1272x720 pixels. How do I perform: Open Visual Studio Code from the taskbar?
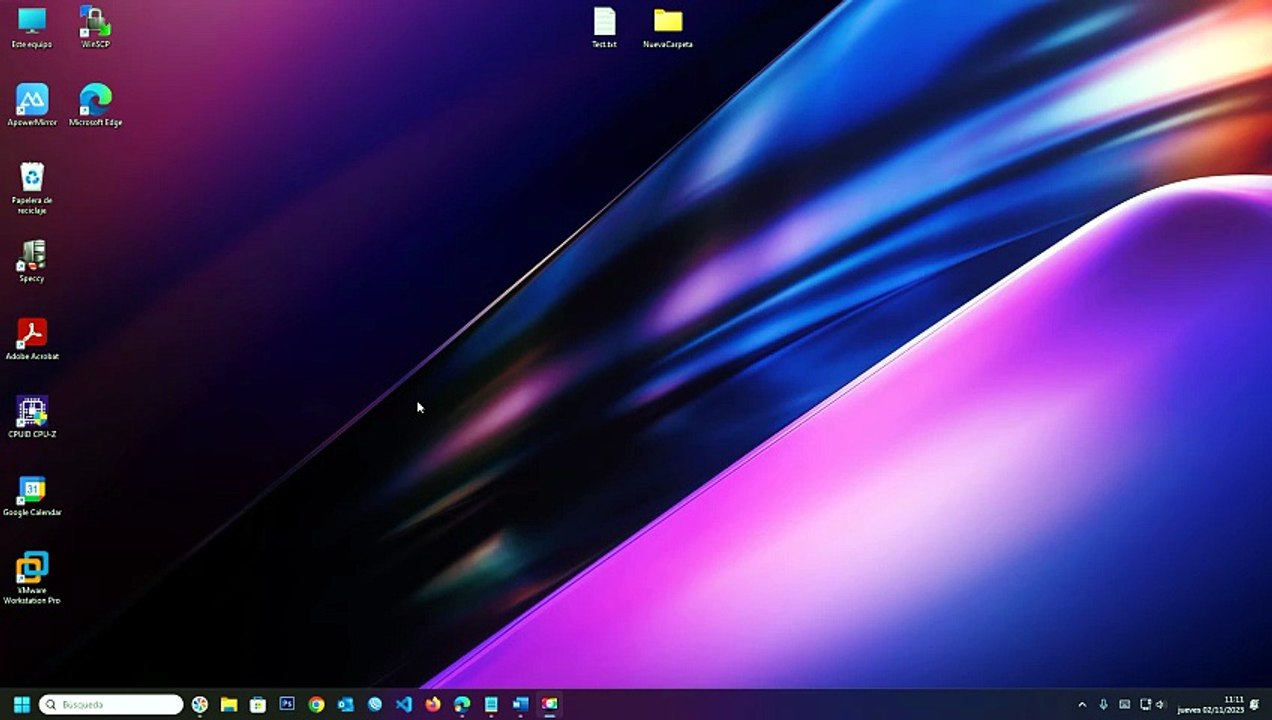tap(404, 704)
